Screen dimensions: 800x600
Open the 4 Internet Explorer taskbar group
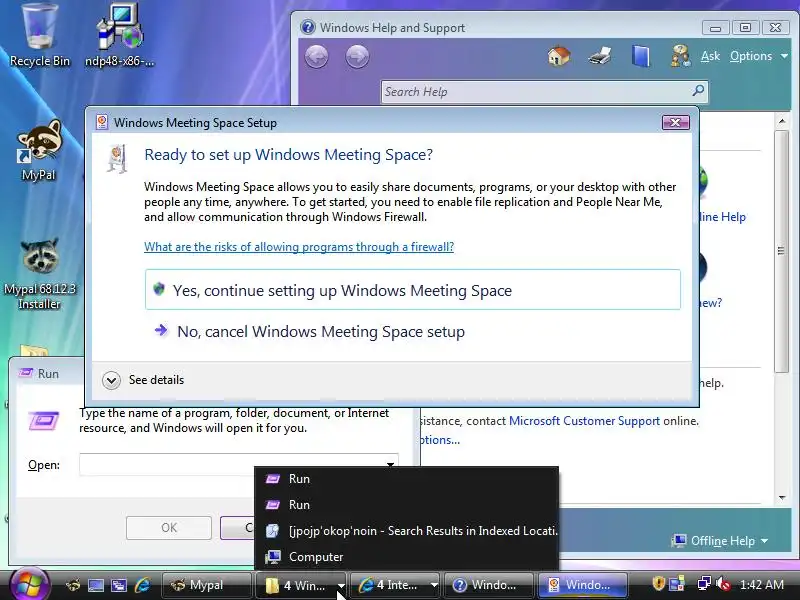pyautogui.click(x=396, y=585)
